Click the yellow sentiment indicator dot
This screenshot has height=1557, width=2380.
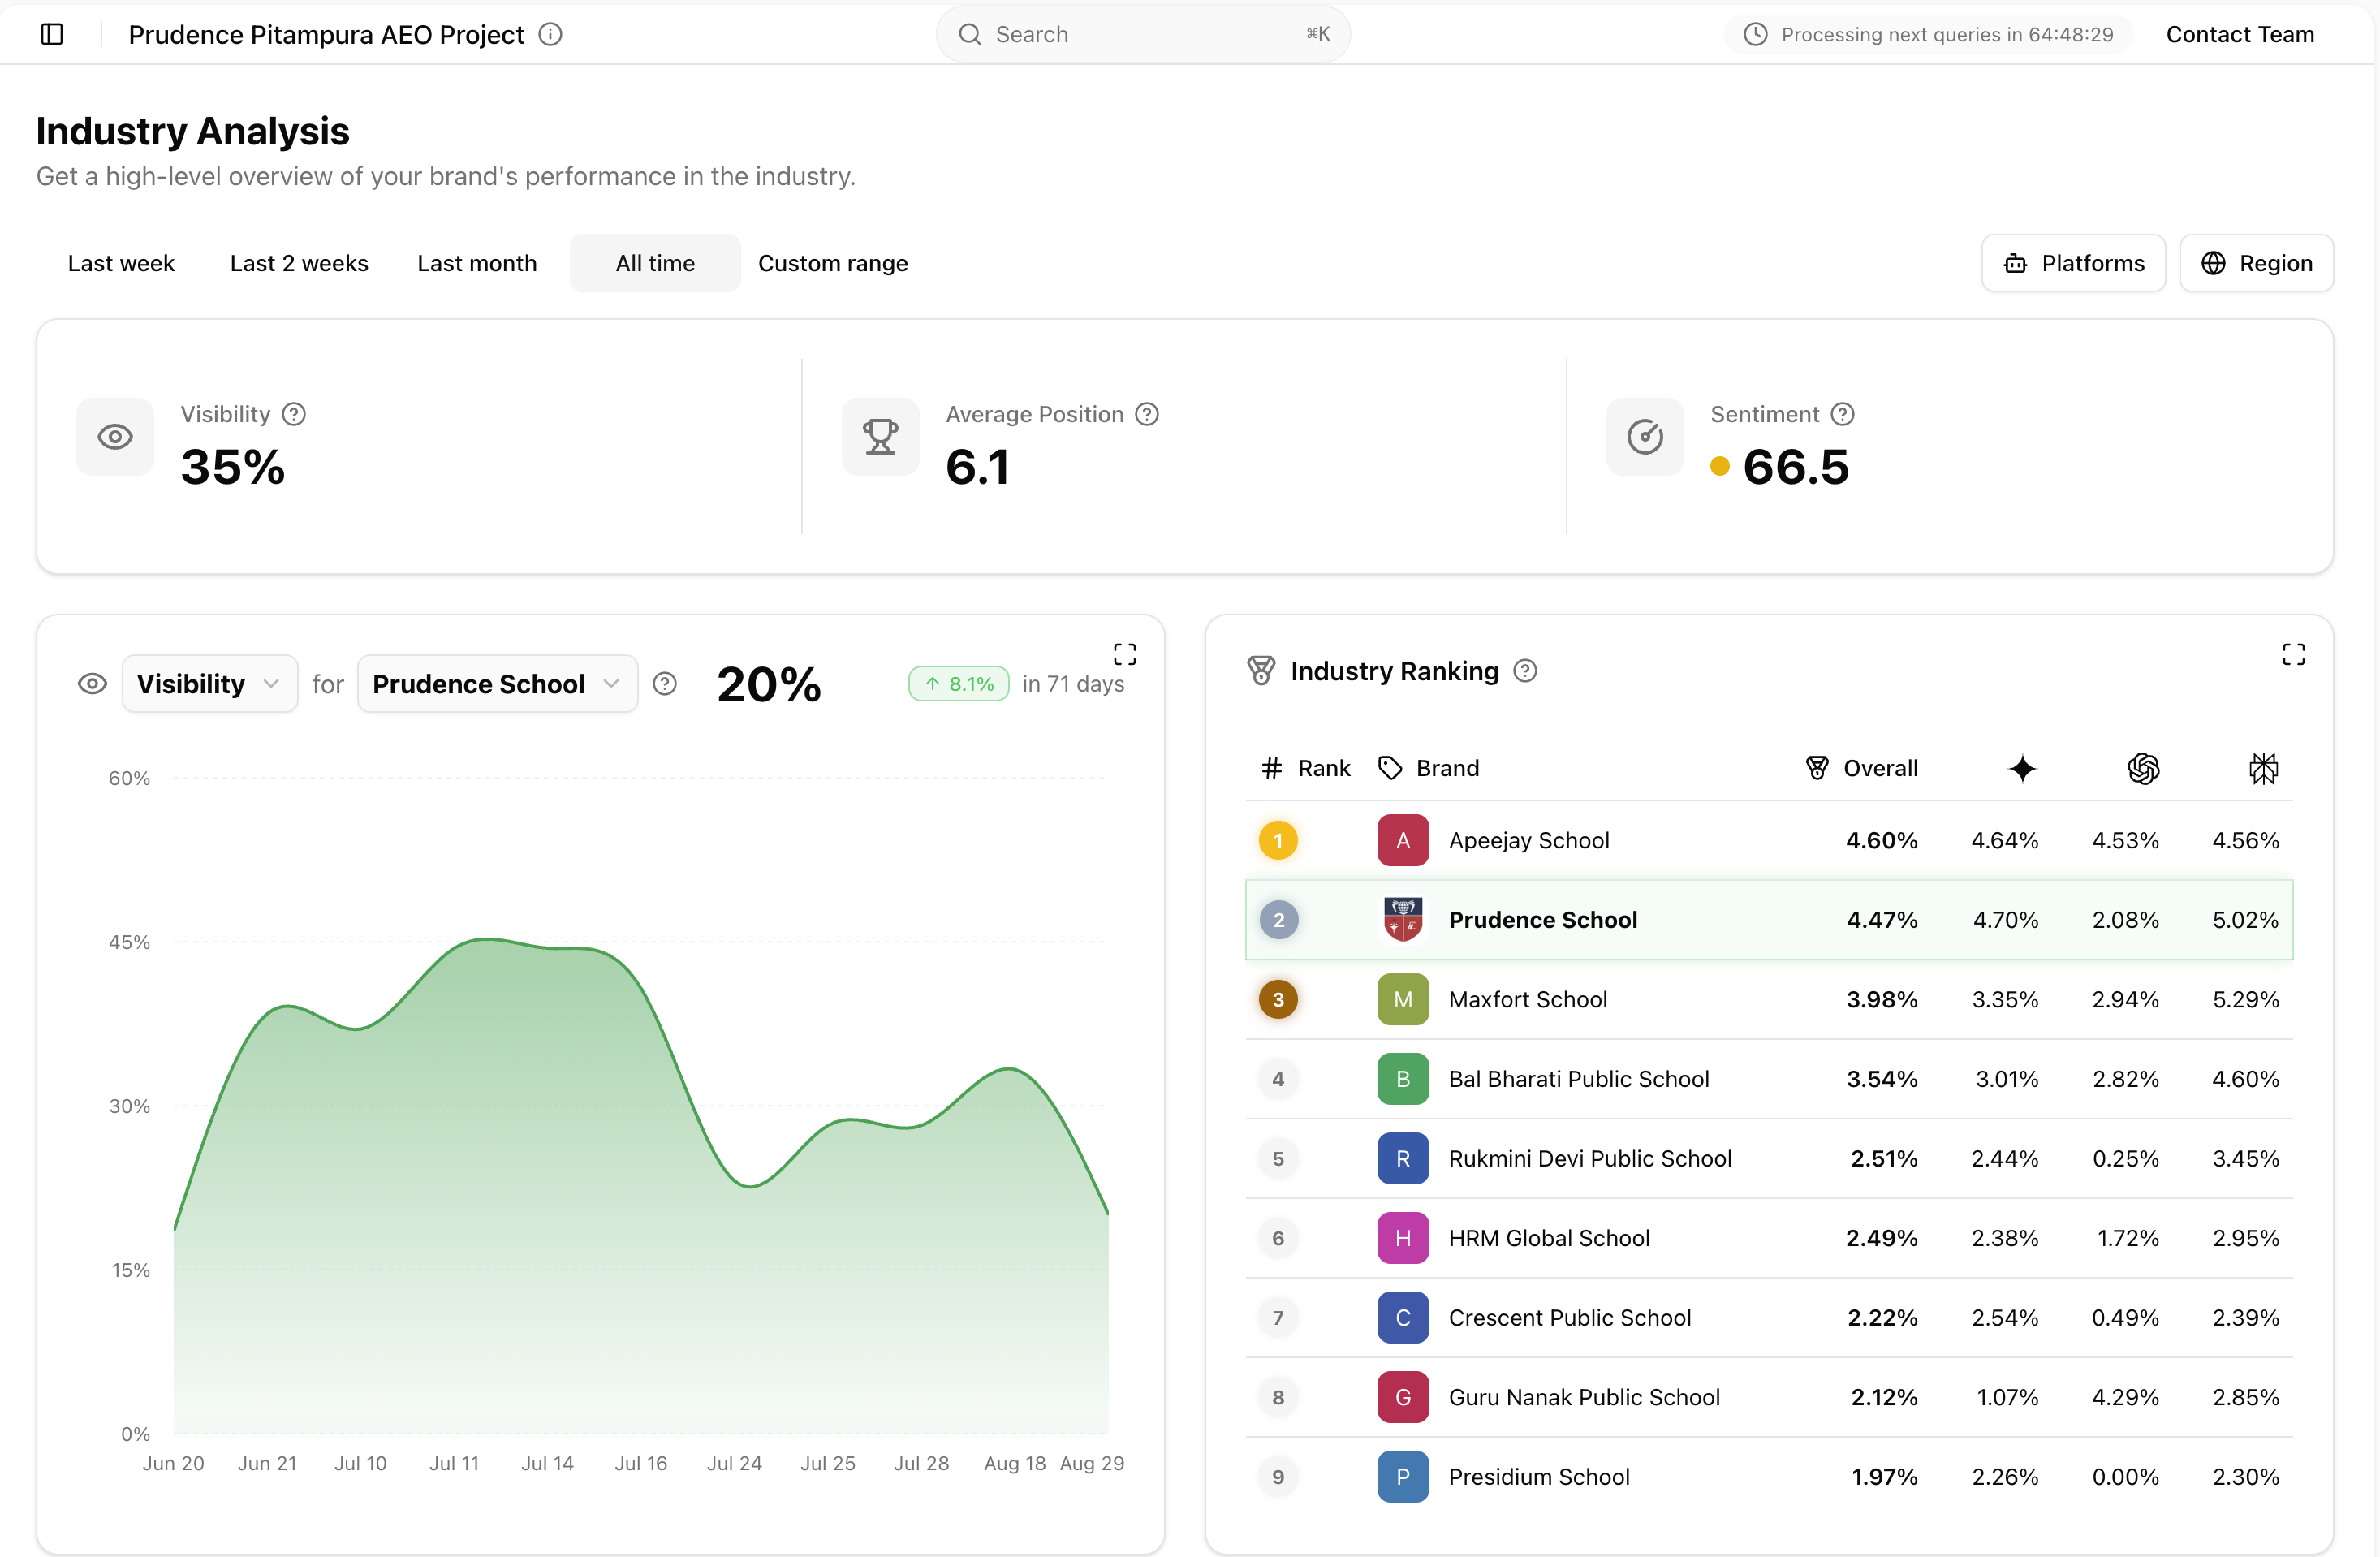[x=1720, y=466]
